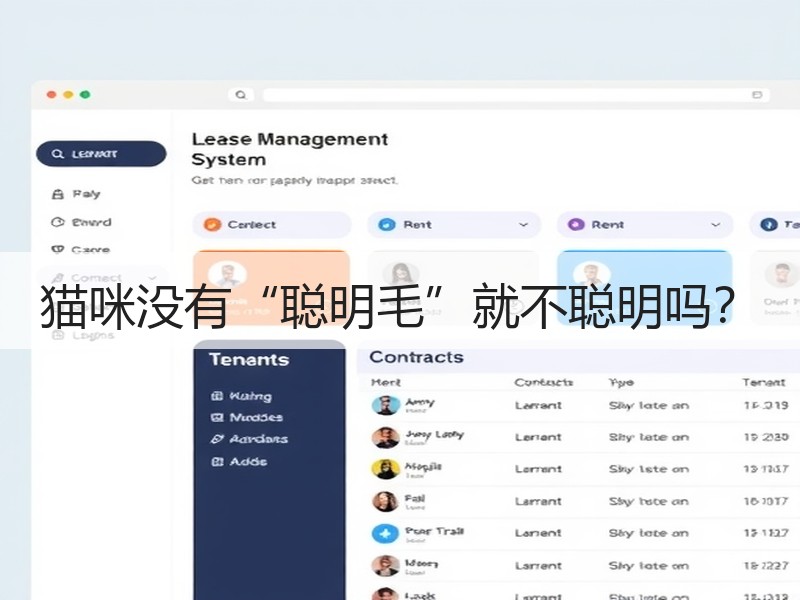Click the Adds icon in Tenants panel
The image size is (800, 600).
(x=217, y=462)
